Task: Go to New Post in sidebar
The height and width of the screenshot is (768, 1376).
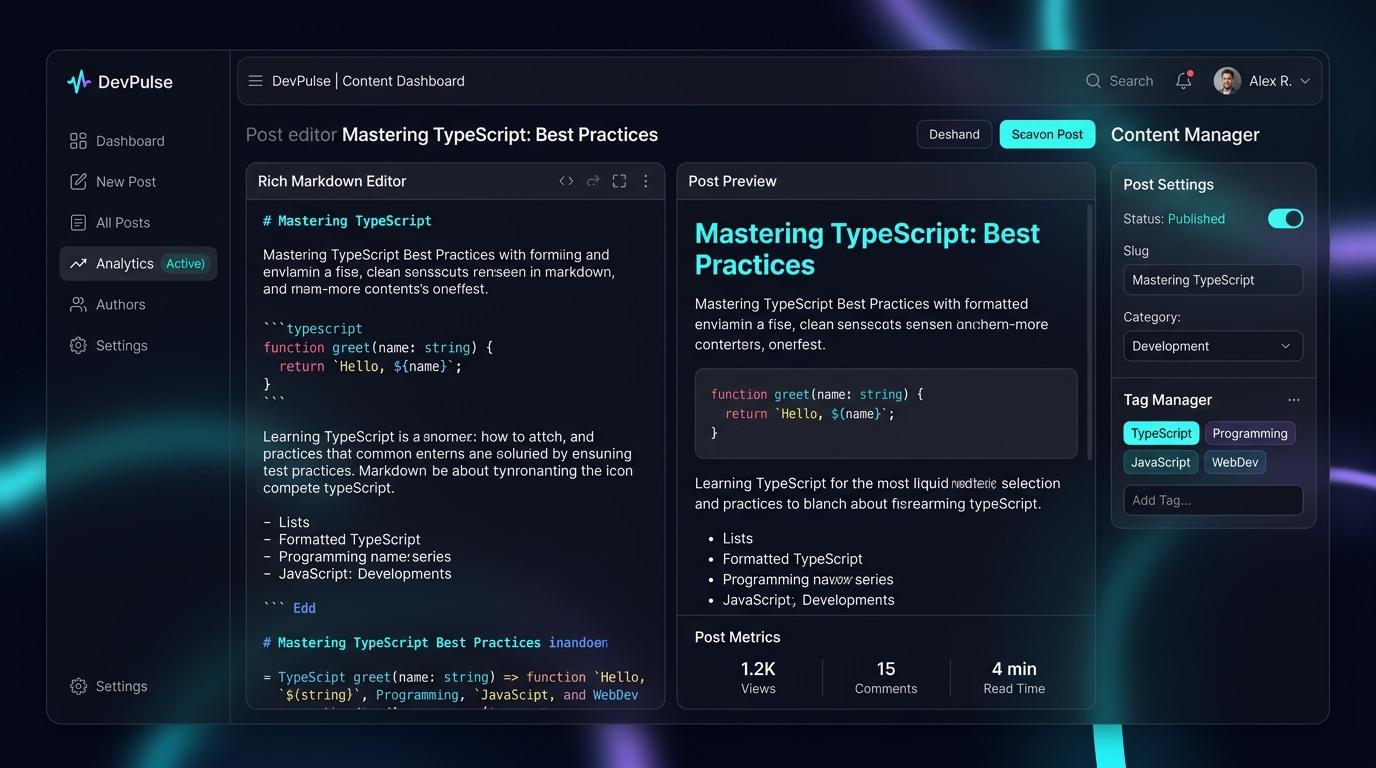Action: (138, 182)
